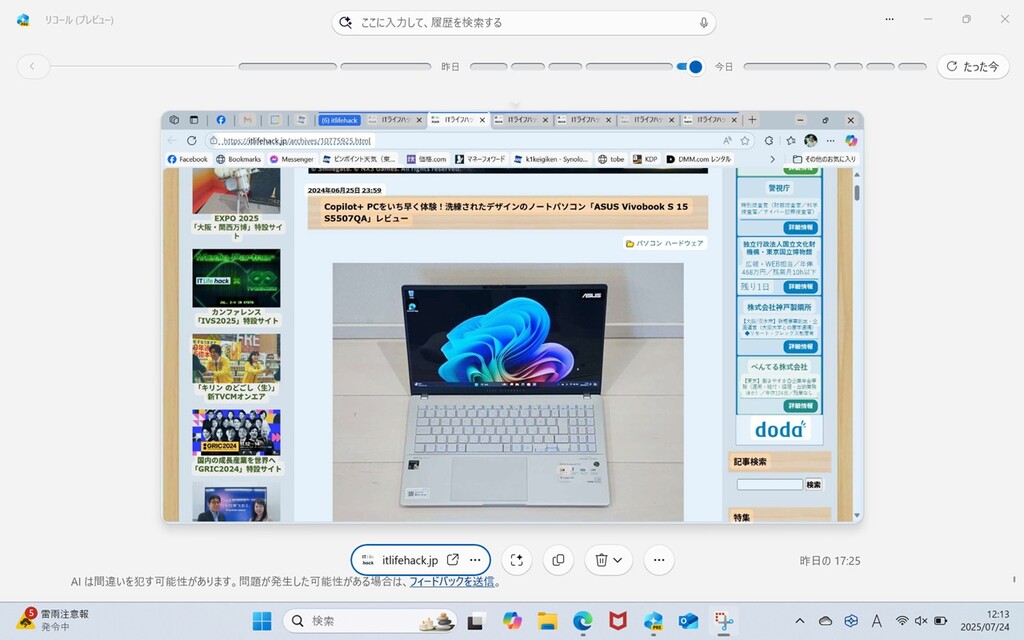Open snapshot more options ellipsis button

(659, 560)
